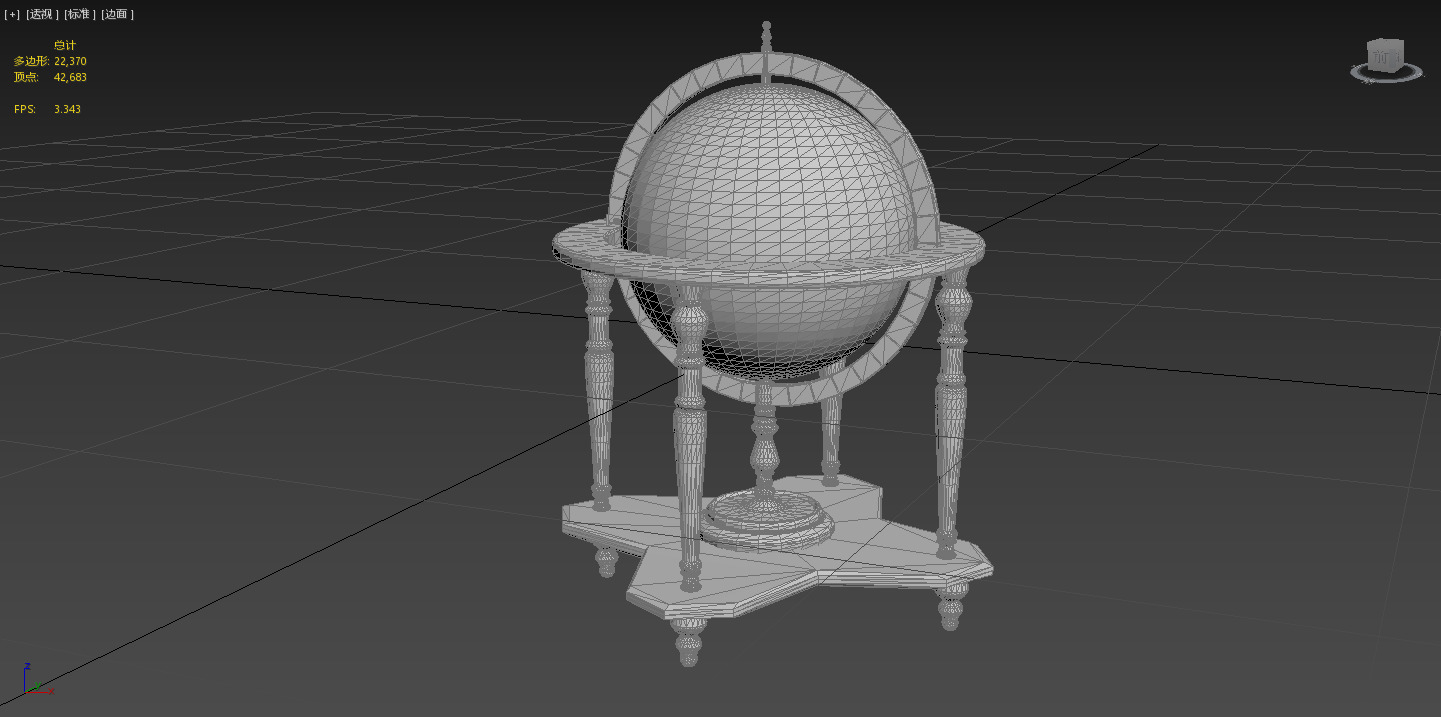Open the [标准] standard quality menu

pos(80,14)
